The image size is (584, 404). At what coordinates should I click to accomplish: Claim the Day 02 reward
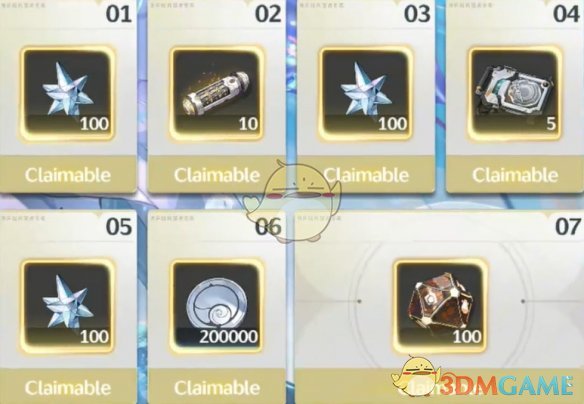point(217,175)
